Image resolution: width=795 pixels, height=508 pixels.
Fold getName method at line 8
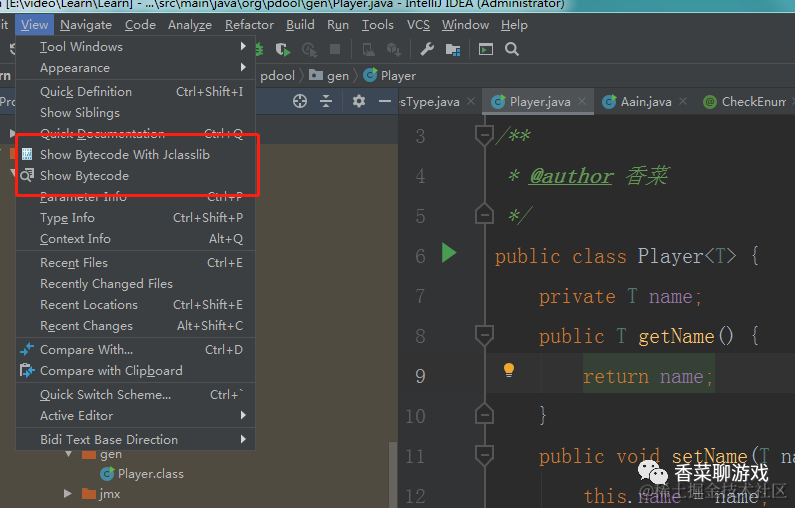coord(484,335)
